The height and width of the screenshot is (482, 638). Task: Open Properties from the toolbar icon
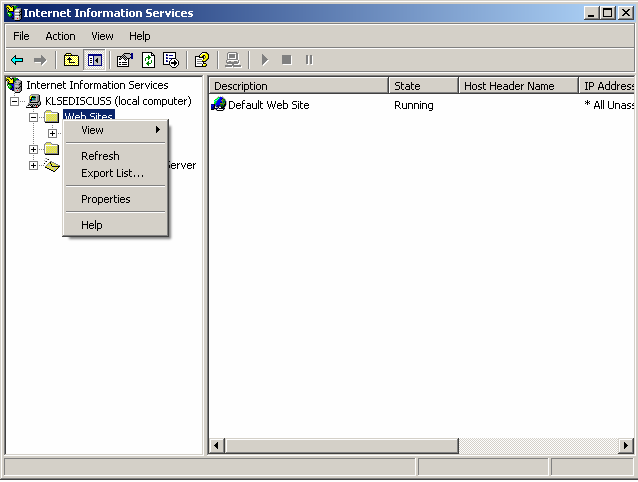(125, 60)
